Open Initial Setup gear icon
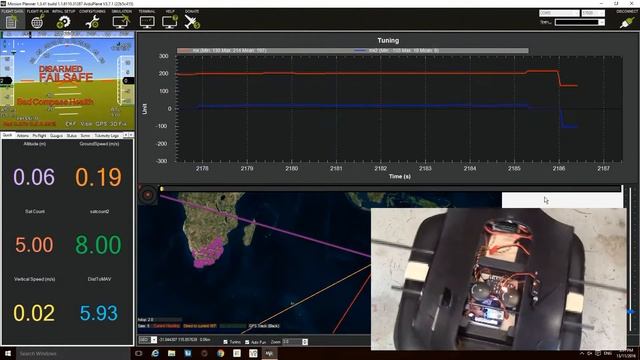This screenshot has width=640, height=360. [x=64, y=22]
